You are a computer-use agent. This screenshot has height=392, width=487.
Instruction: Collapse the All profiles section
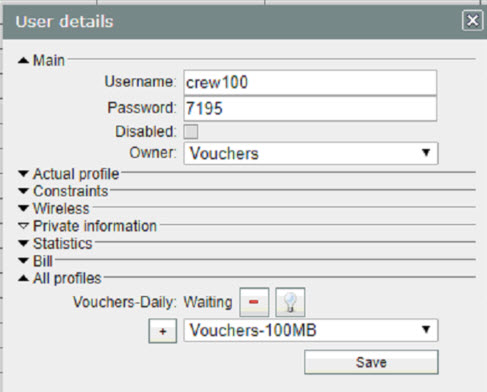click(23, 278)
